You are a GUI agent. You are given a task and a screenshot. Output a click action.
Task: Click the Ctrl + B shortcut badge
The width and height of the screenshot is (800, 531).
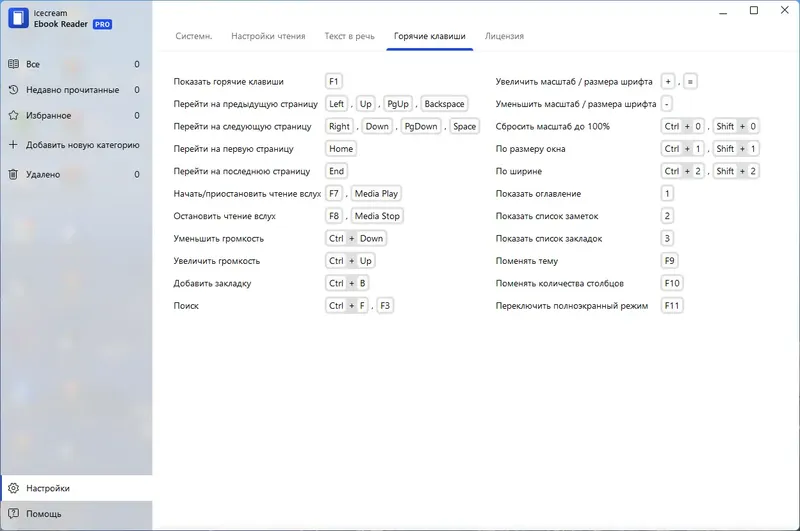(x=347, y=284)
